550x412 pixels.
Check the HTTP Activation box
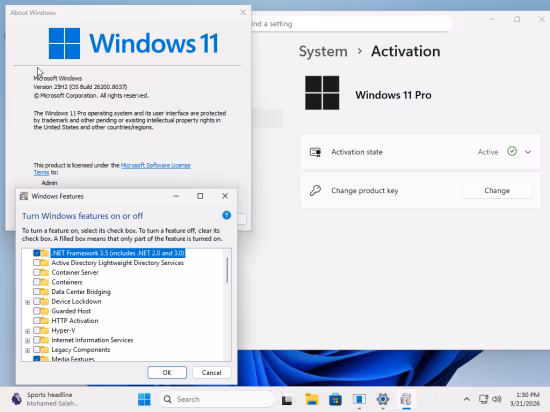click(x=36, y=320)
